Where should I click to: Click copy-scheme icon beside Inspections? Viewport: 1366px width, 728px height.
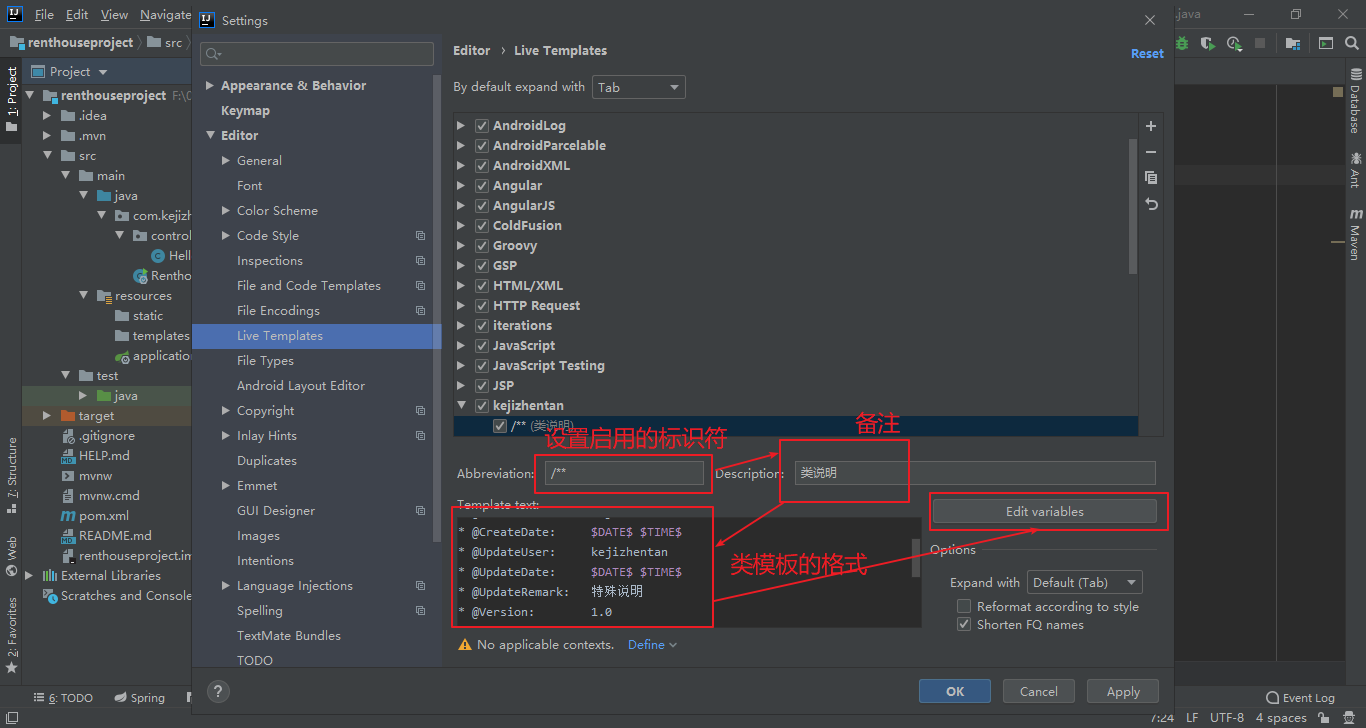pyautogui.click(x=420, y=261)
